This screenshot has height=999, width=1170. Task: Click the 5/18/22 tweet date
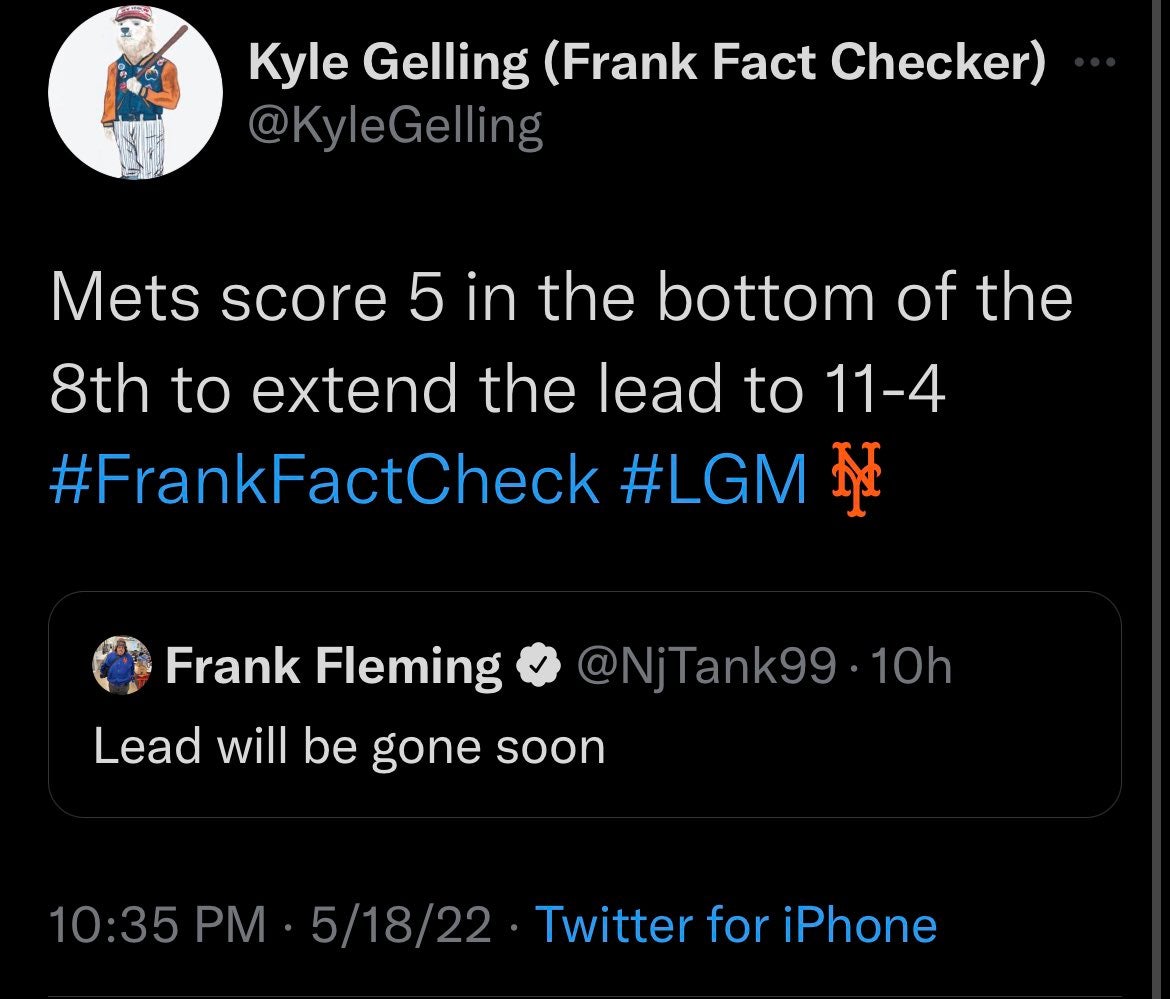tap(400, 925)
